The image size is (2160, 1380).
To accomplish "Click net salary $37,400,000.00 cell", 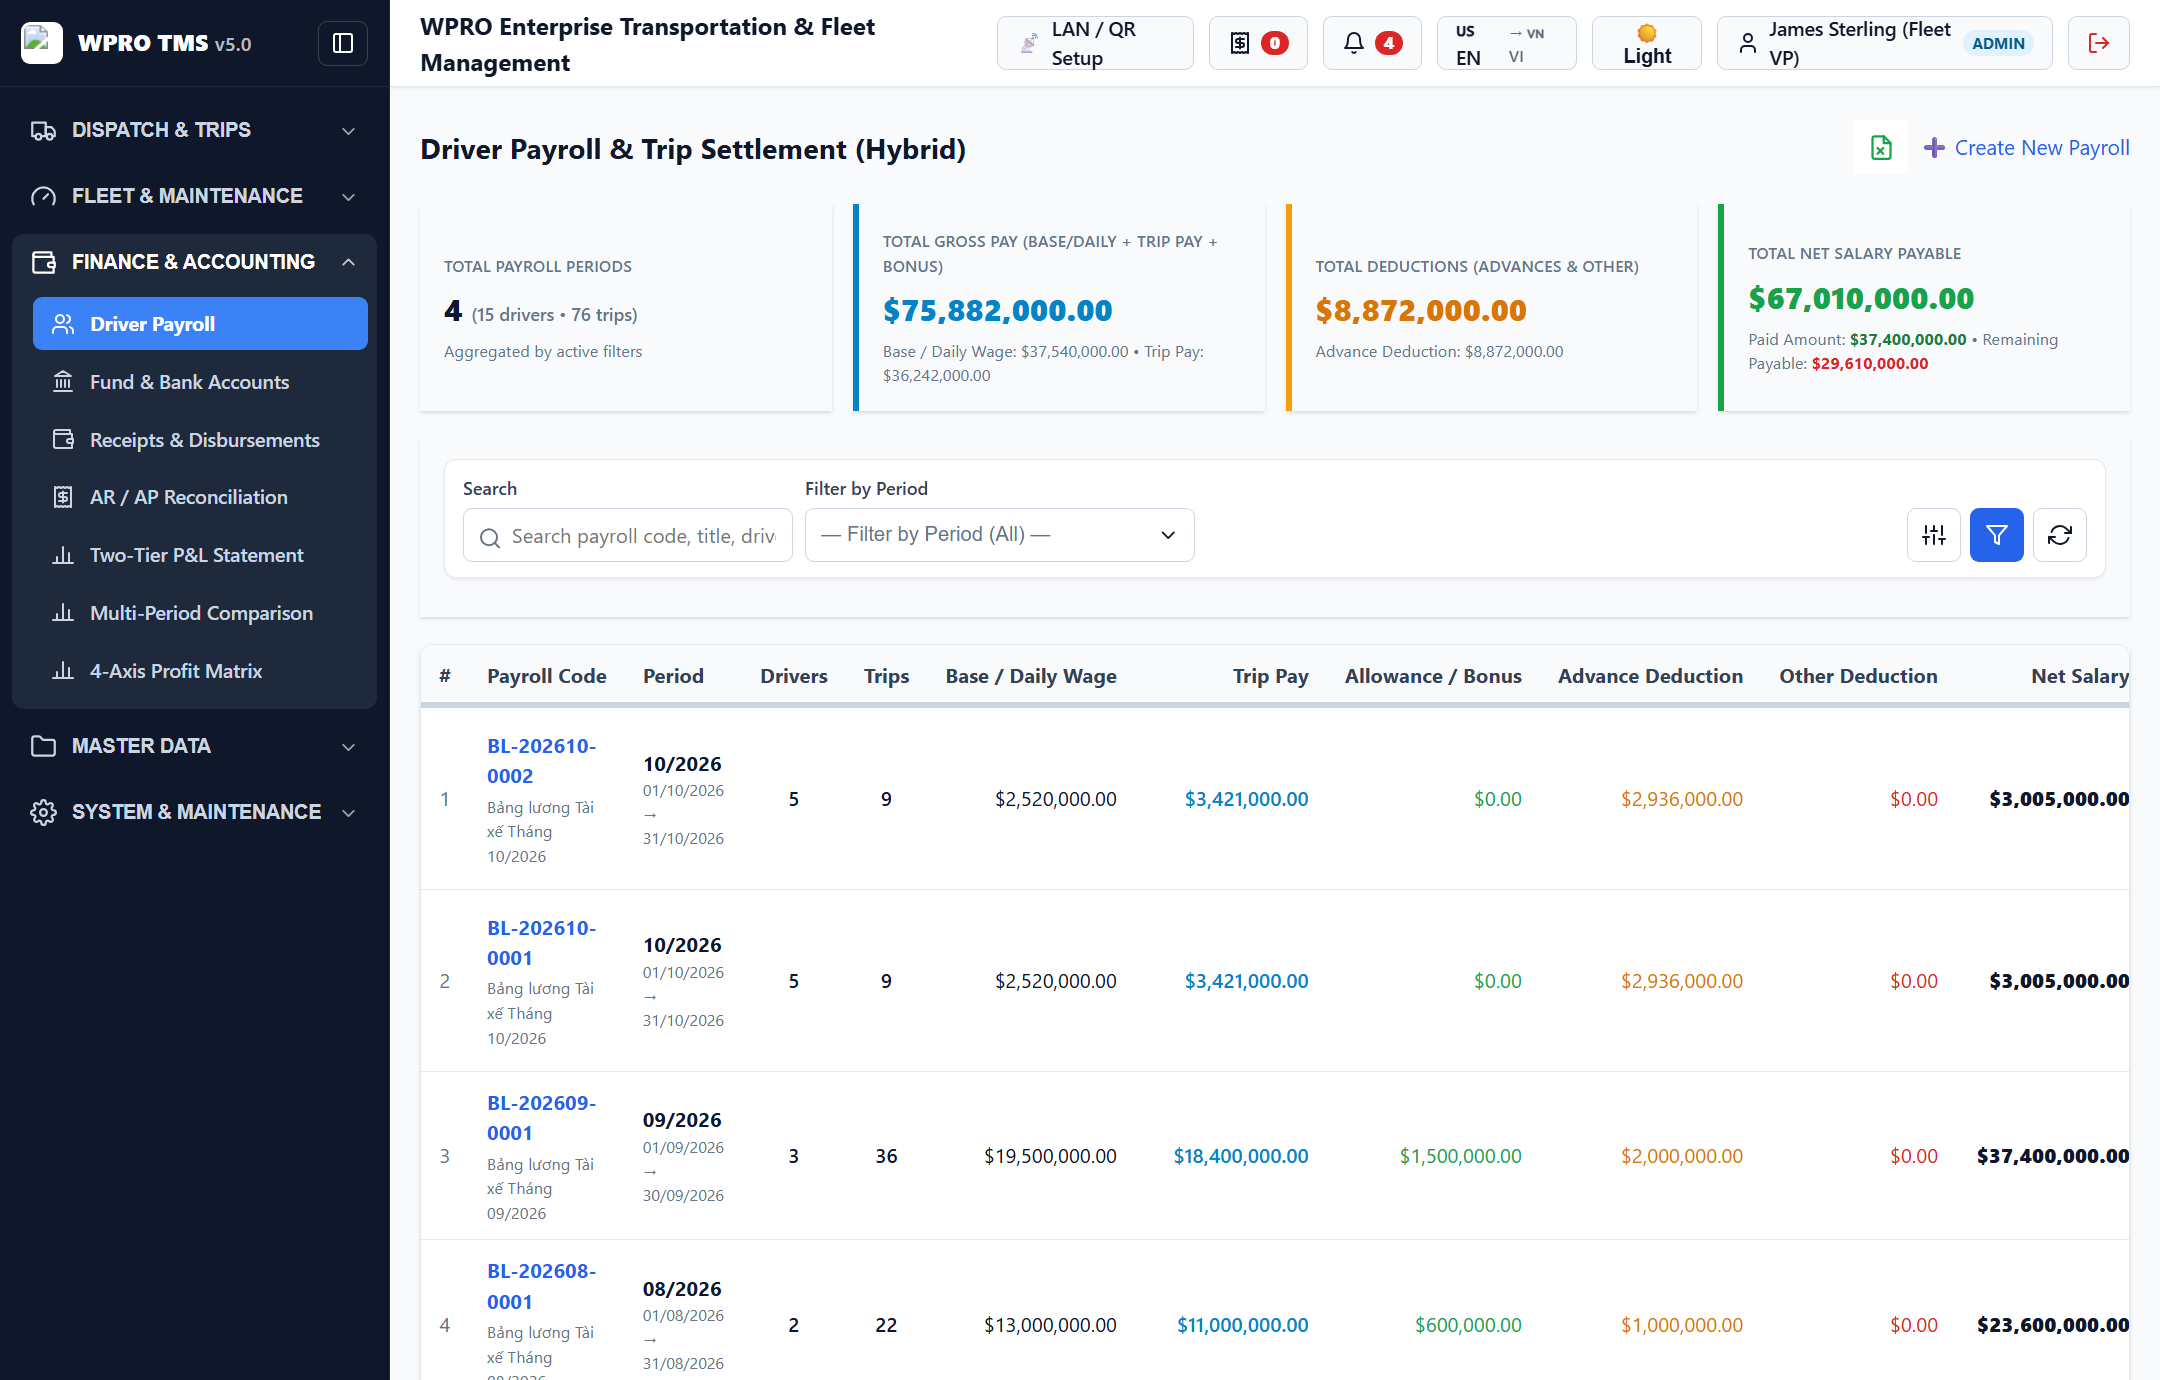I will [x=2053, y=1156].
